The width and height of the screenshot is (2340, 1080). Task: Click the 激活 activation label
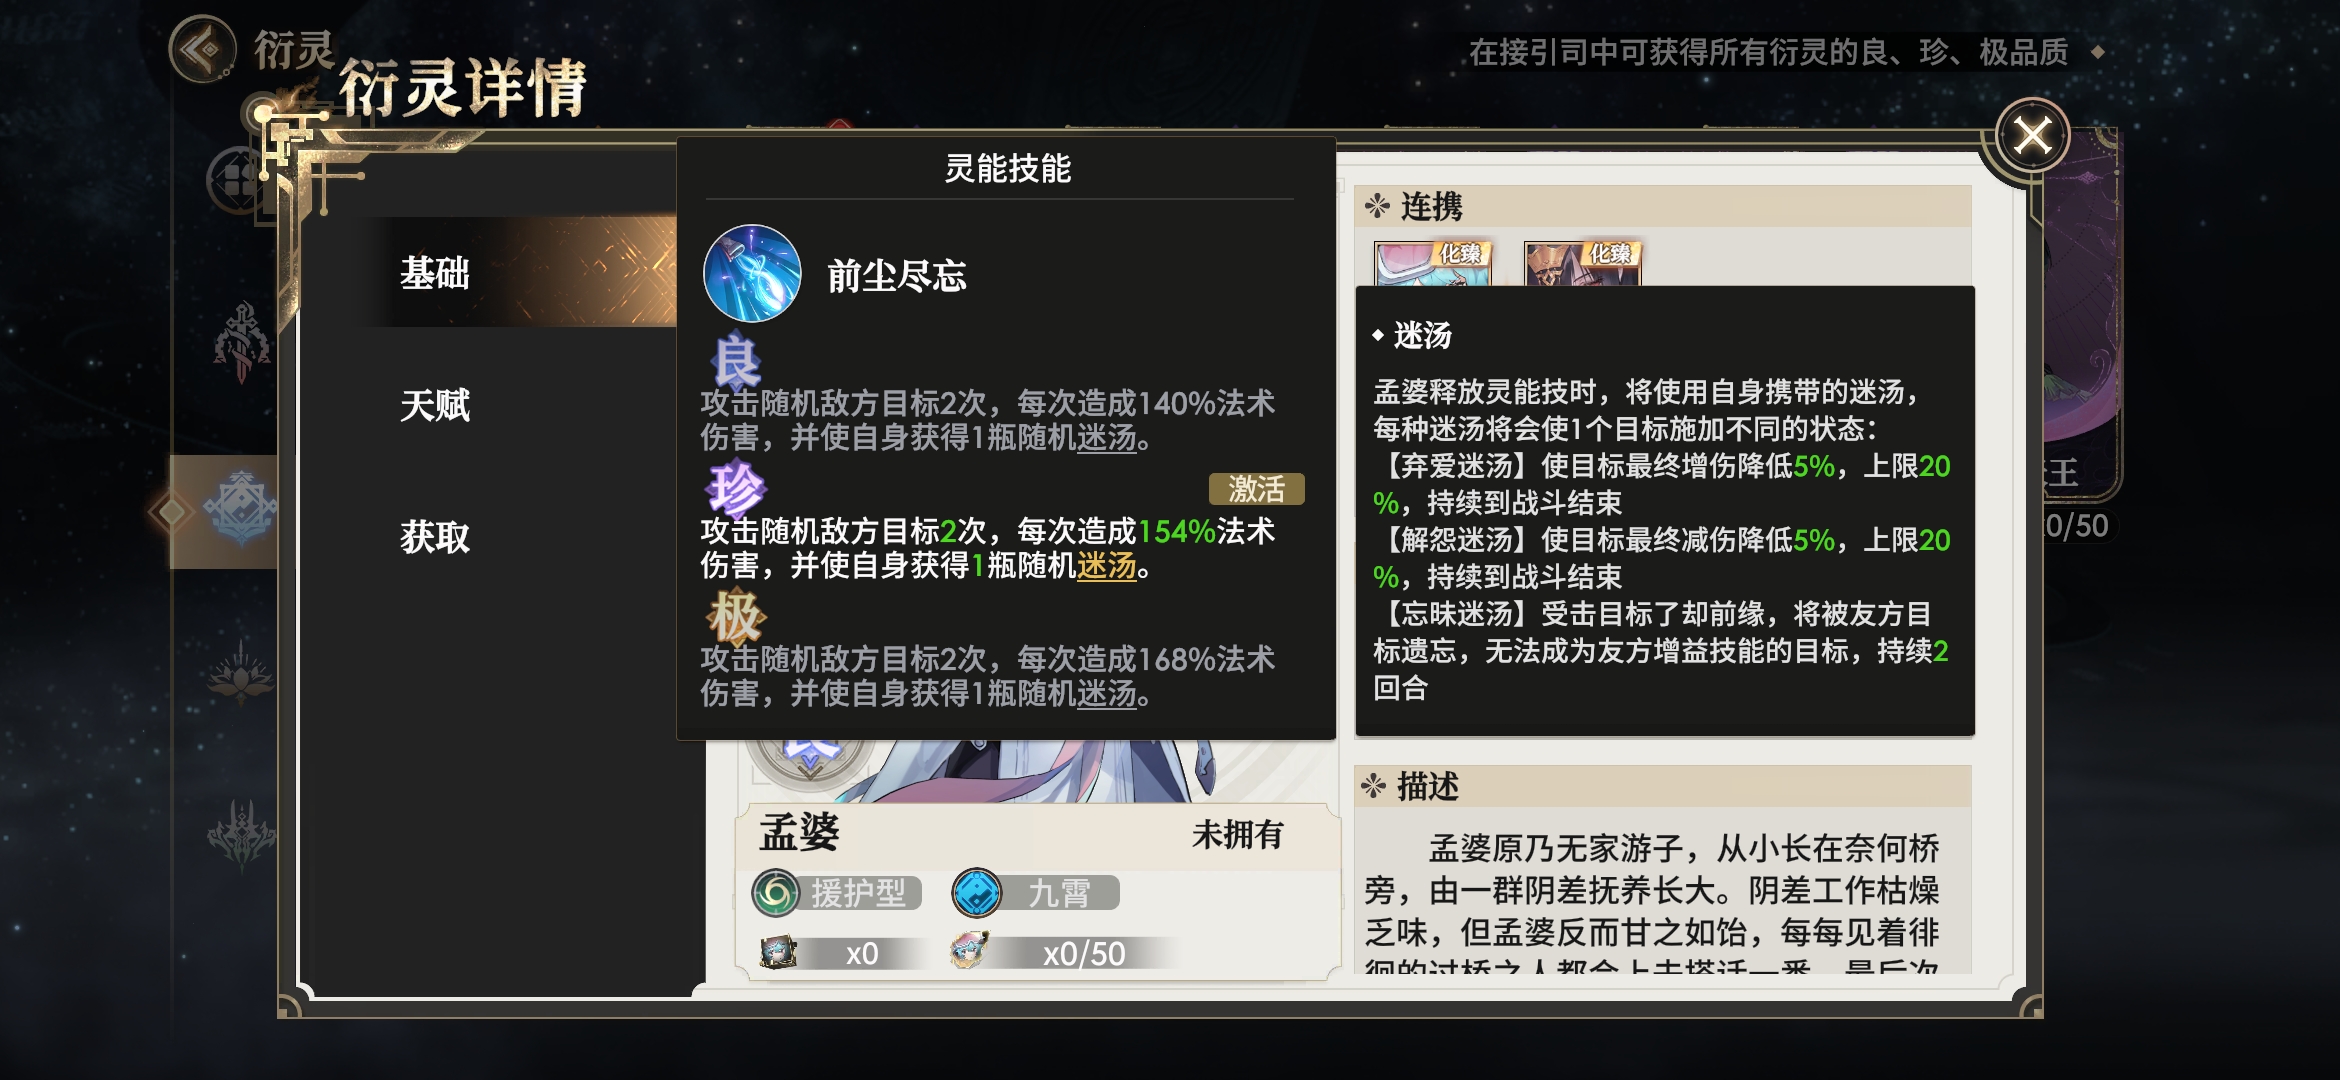(1257, 489)
